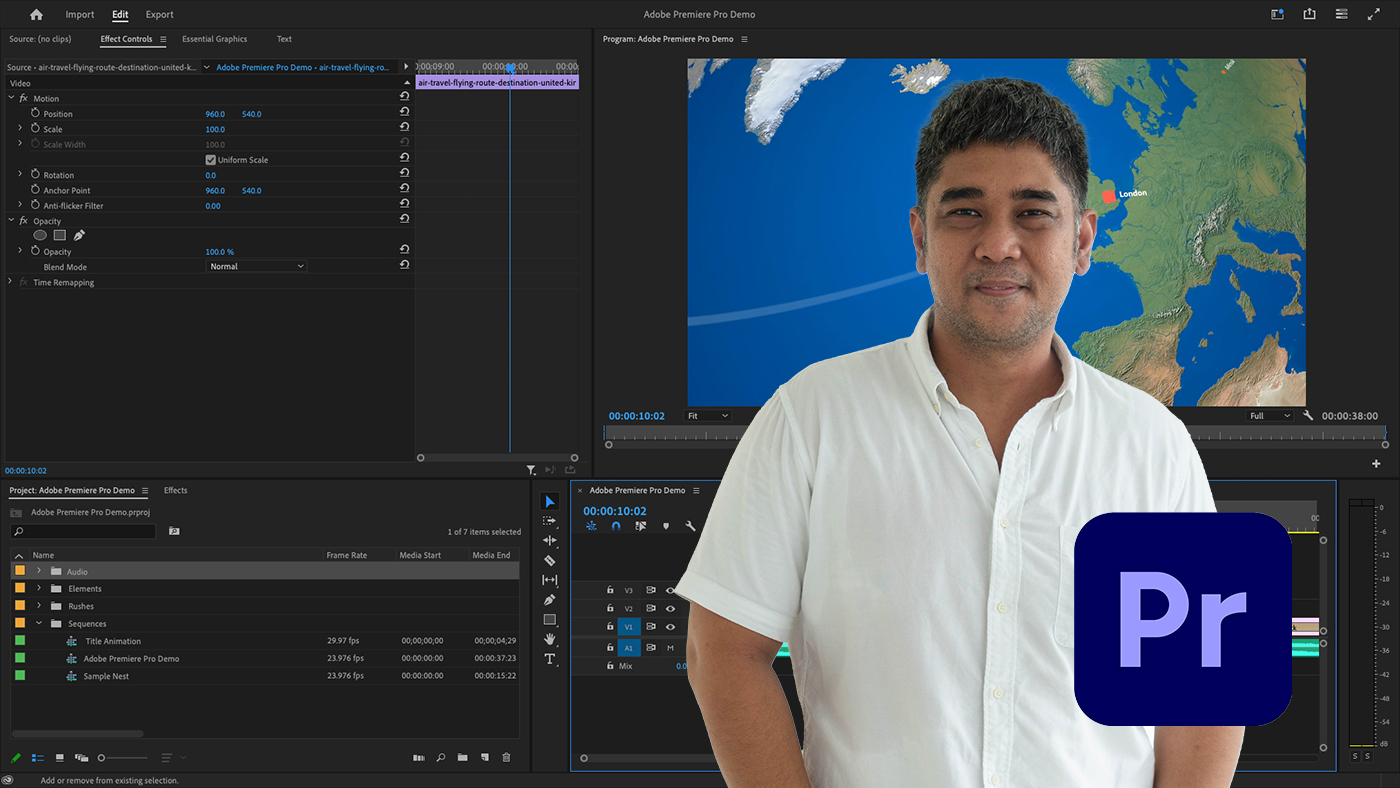Click the Project panel search field
The image size is (1400, 788).
pyautogui.click(x=83, y=531)
